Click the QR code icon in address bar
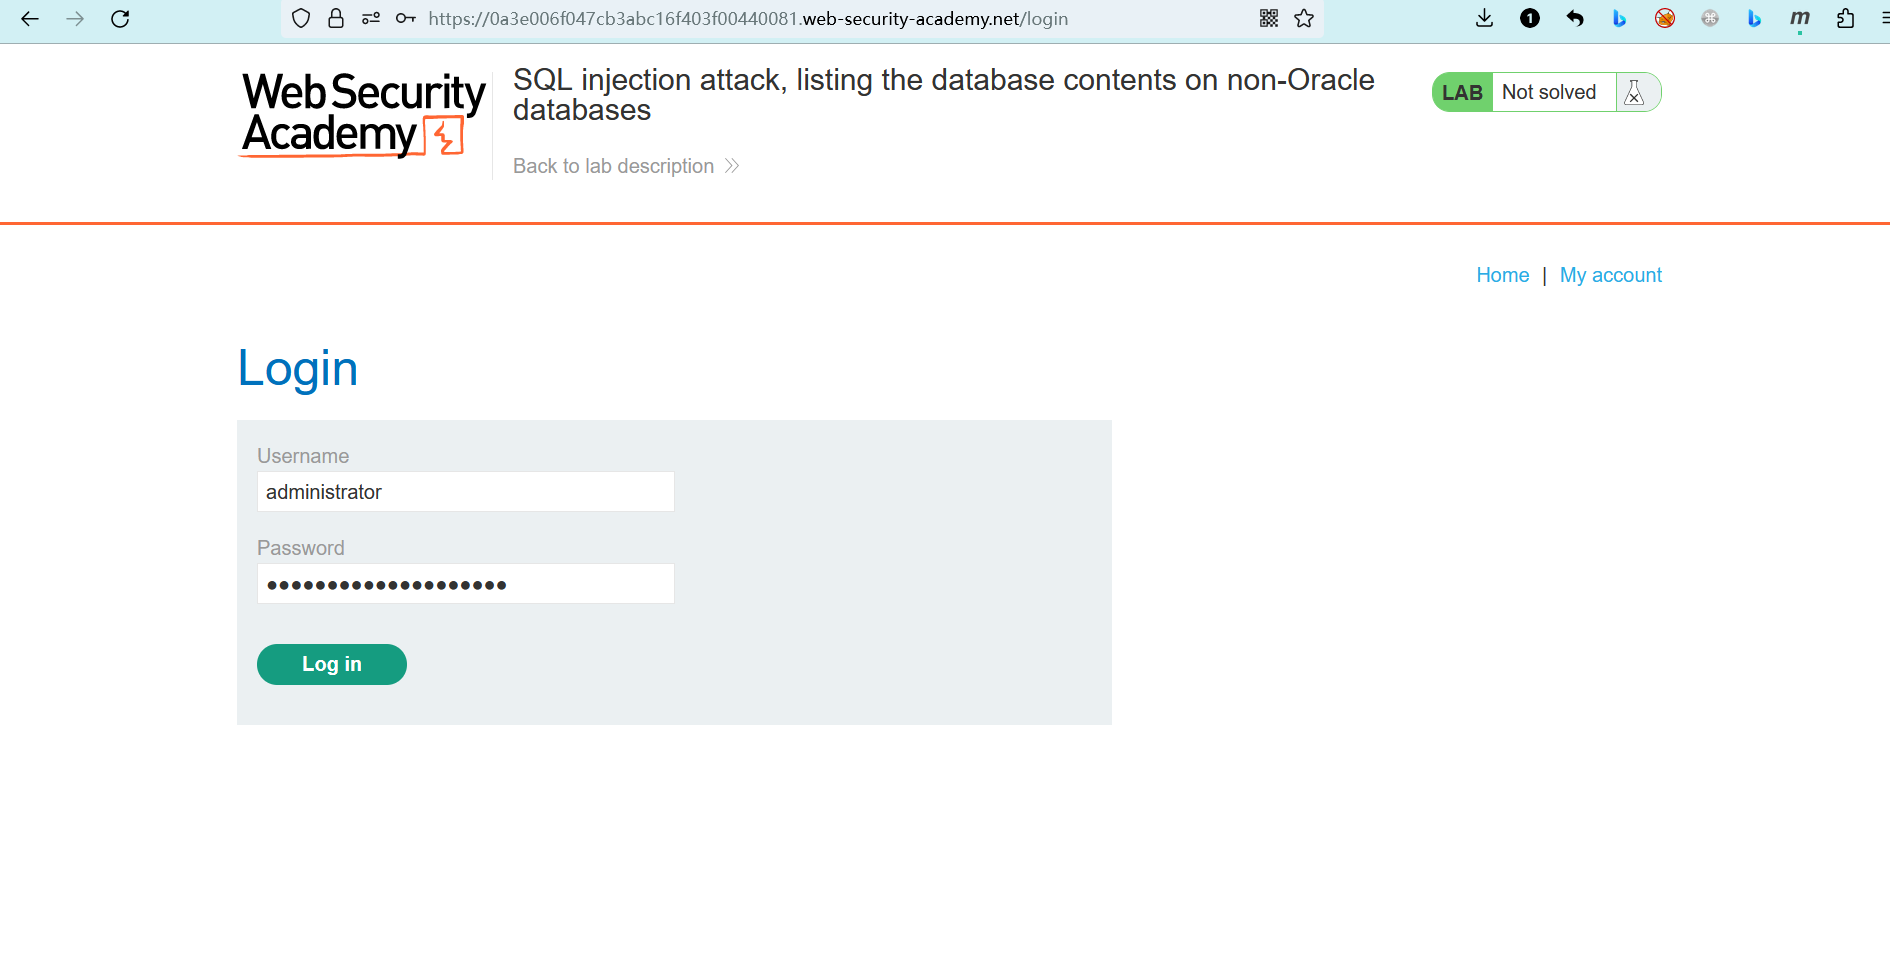 tap(1269, 19)
